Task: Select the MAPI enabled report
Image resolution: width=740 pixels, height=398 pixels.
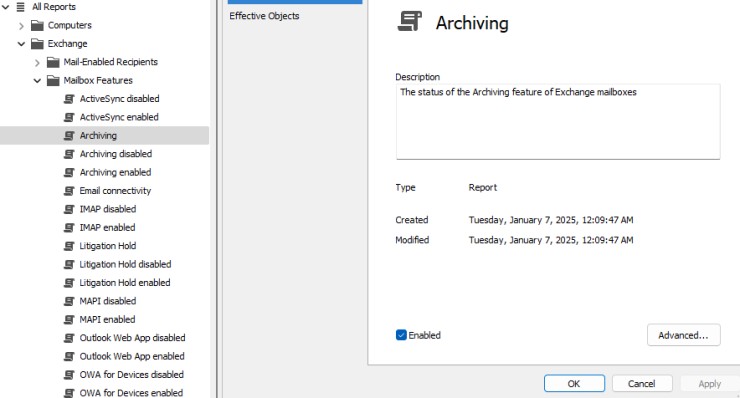Action: tap(107, 320)
